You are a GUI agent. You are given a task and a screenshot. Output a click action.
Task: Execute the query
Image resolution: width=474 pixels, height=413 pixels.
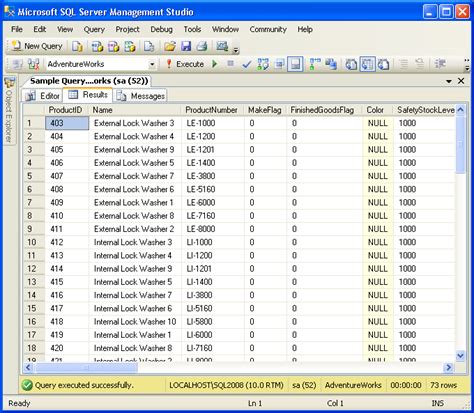pos(185,64)
